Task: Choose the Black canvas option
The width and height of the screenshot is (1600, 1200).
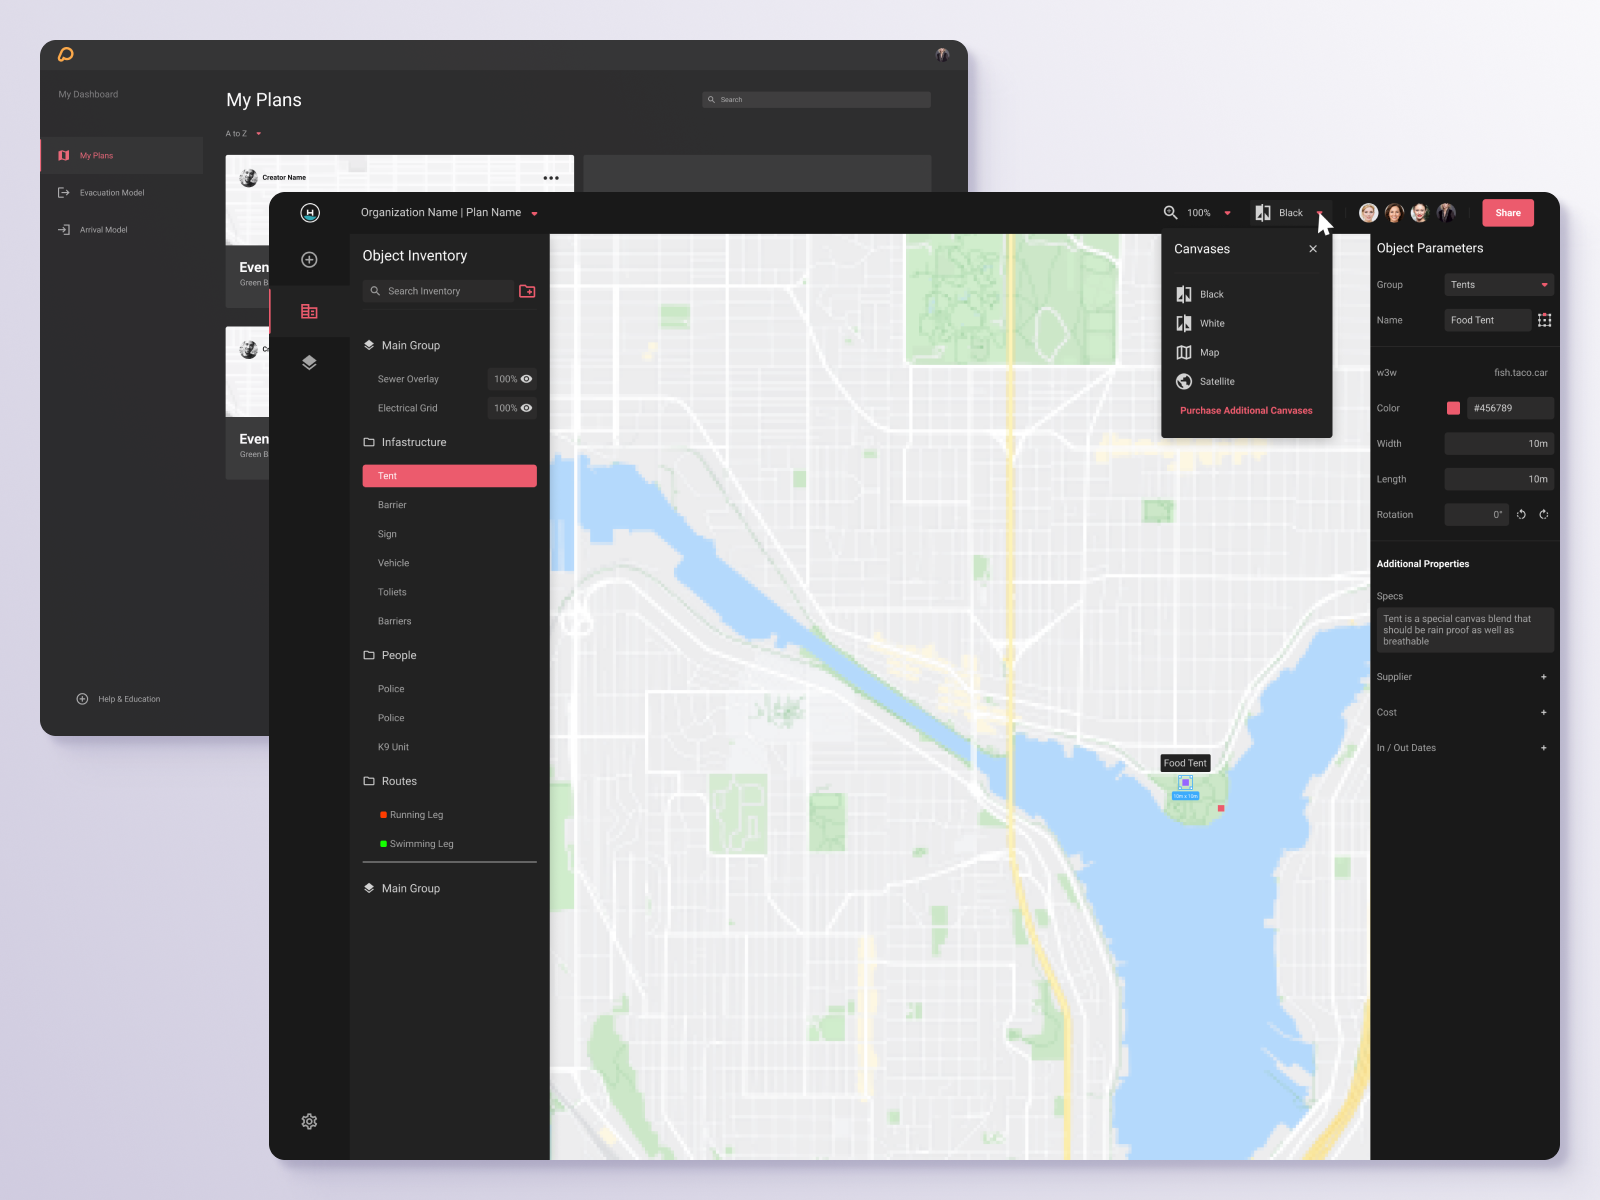Action: point(1200,294)
